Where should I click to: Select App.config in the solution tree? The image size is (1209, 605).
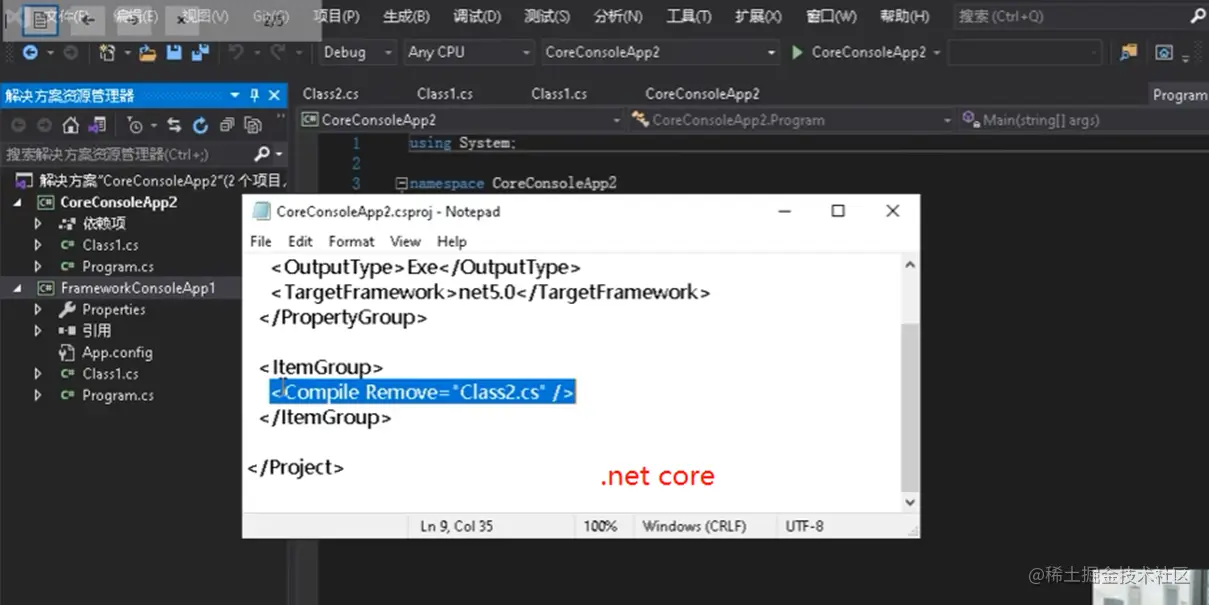coord(117,352)
